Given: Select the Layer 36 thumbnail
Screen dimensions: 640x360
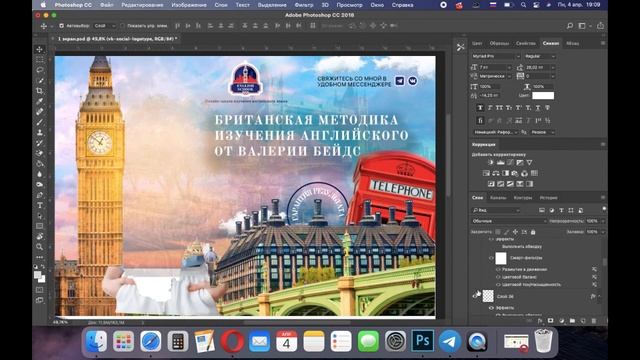Looking at the screenshot, I should pyautogui.click(x=488, y=296).
